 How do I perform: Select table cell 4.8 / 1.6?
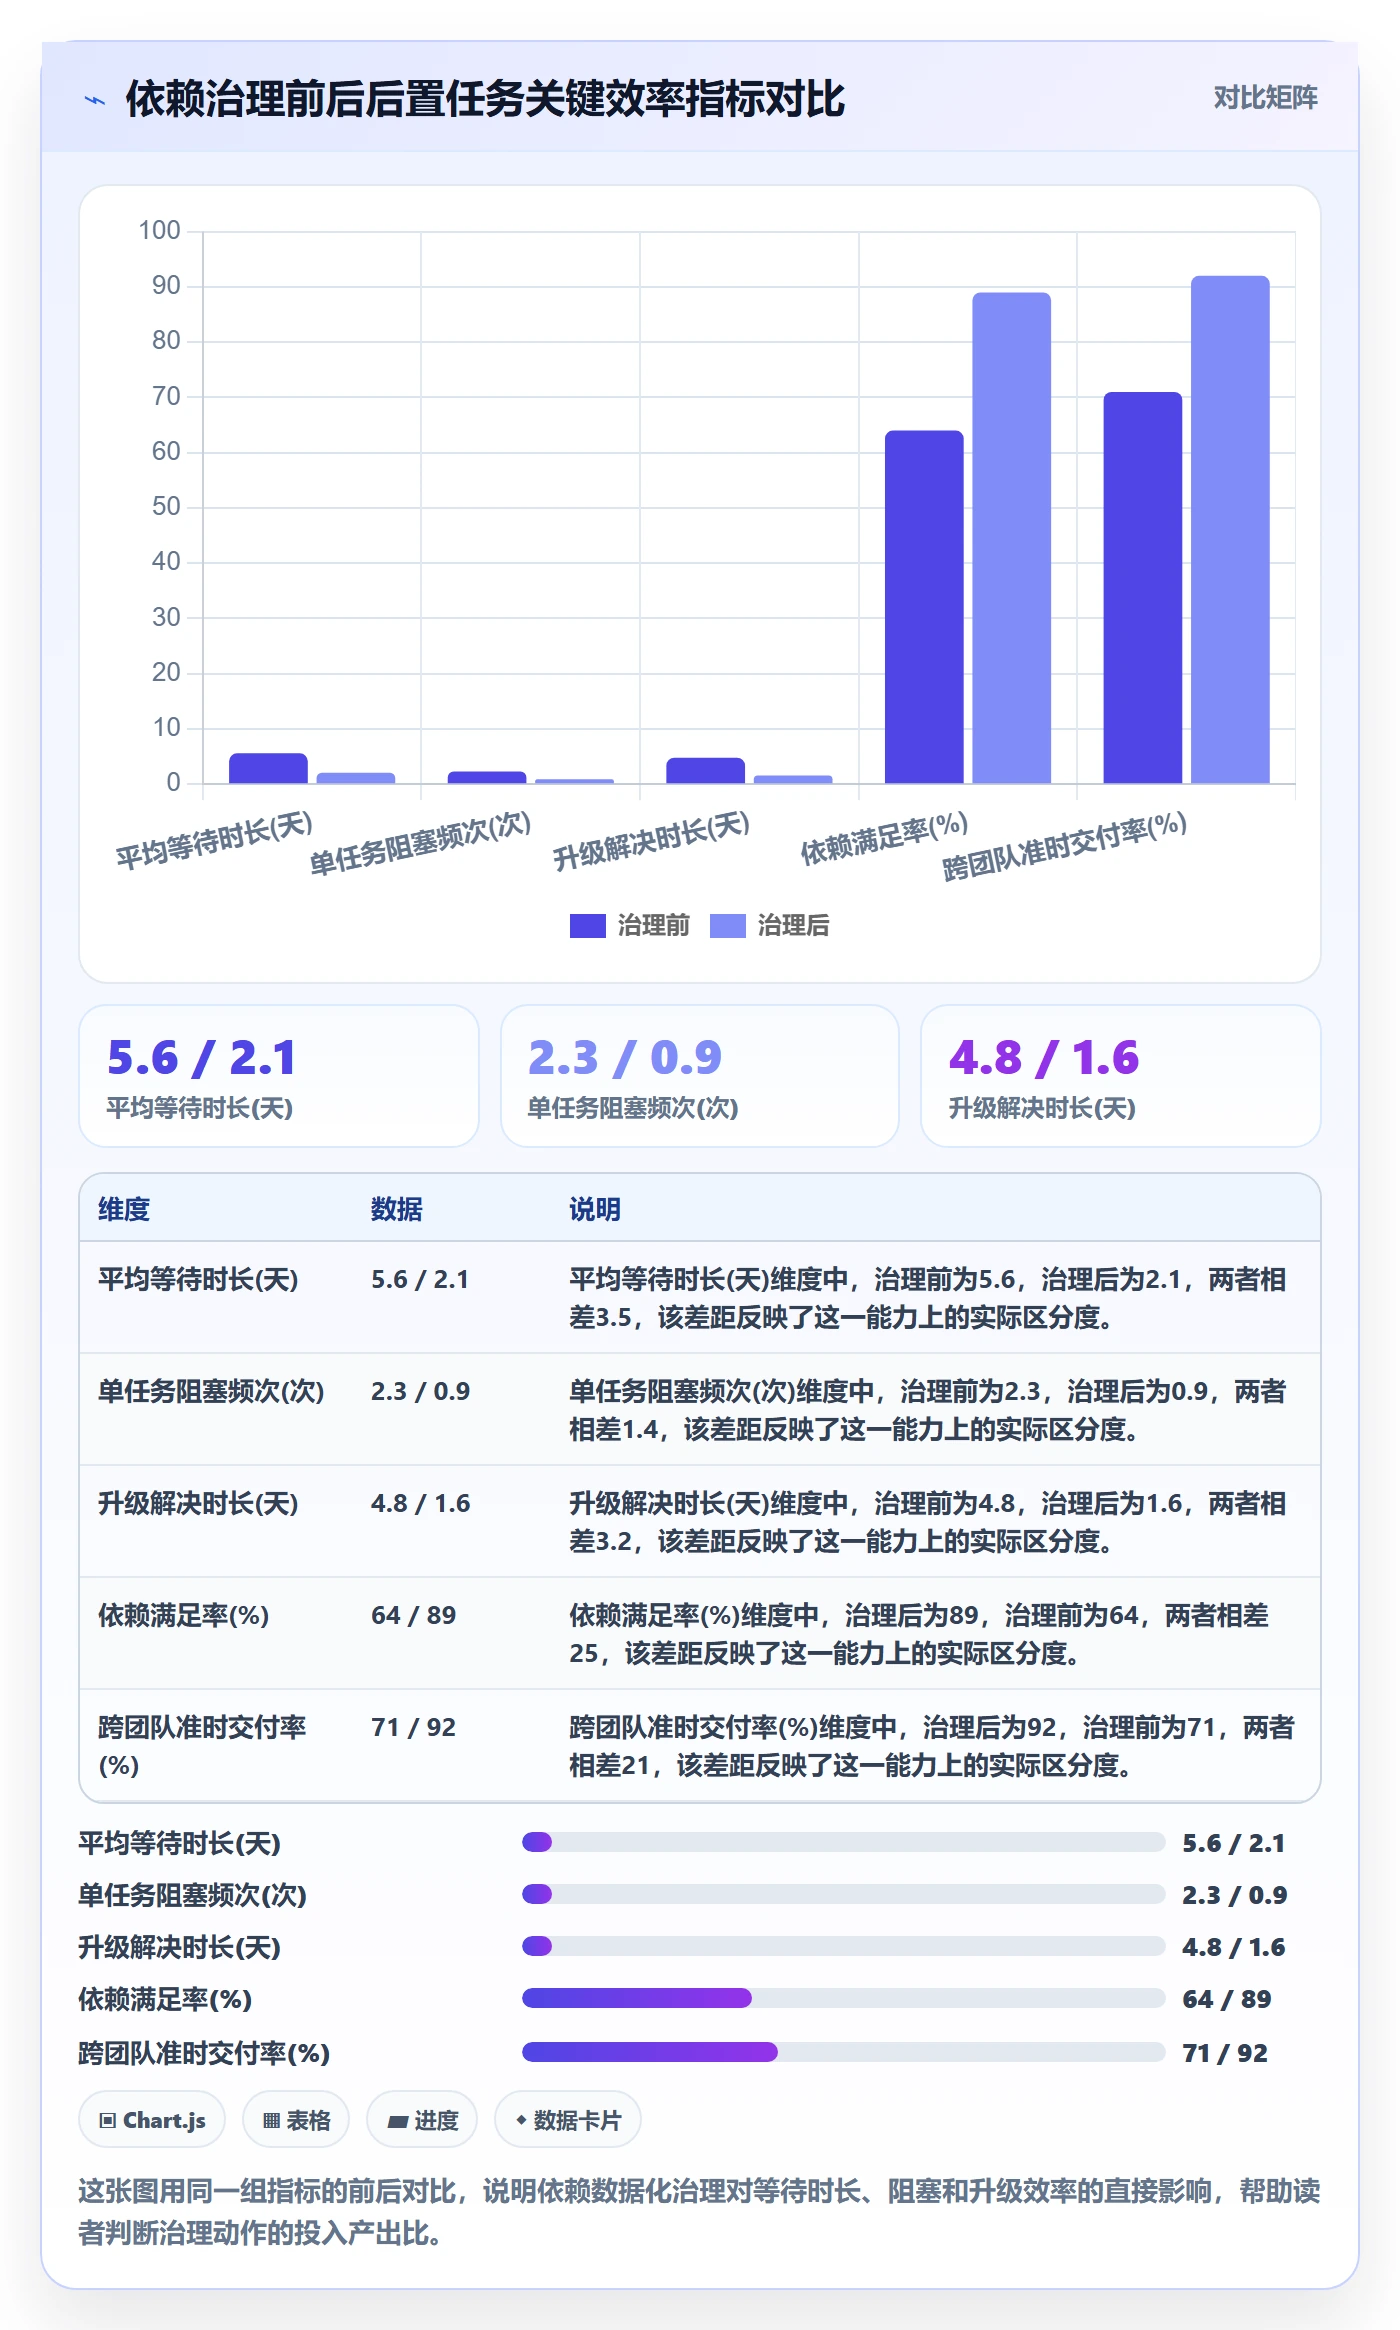(x=420, y=1503)
